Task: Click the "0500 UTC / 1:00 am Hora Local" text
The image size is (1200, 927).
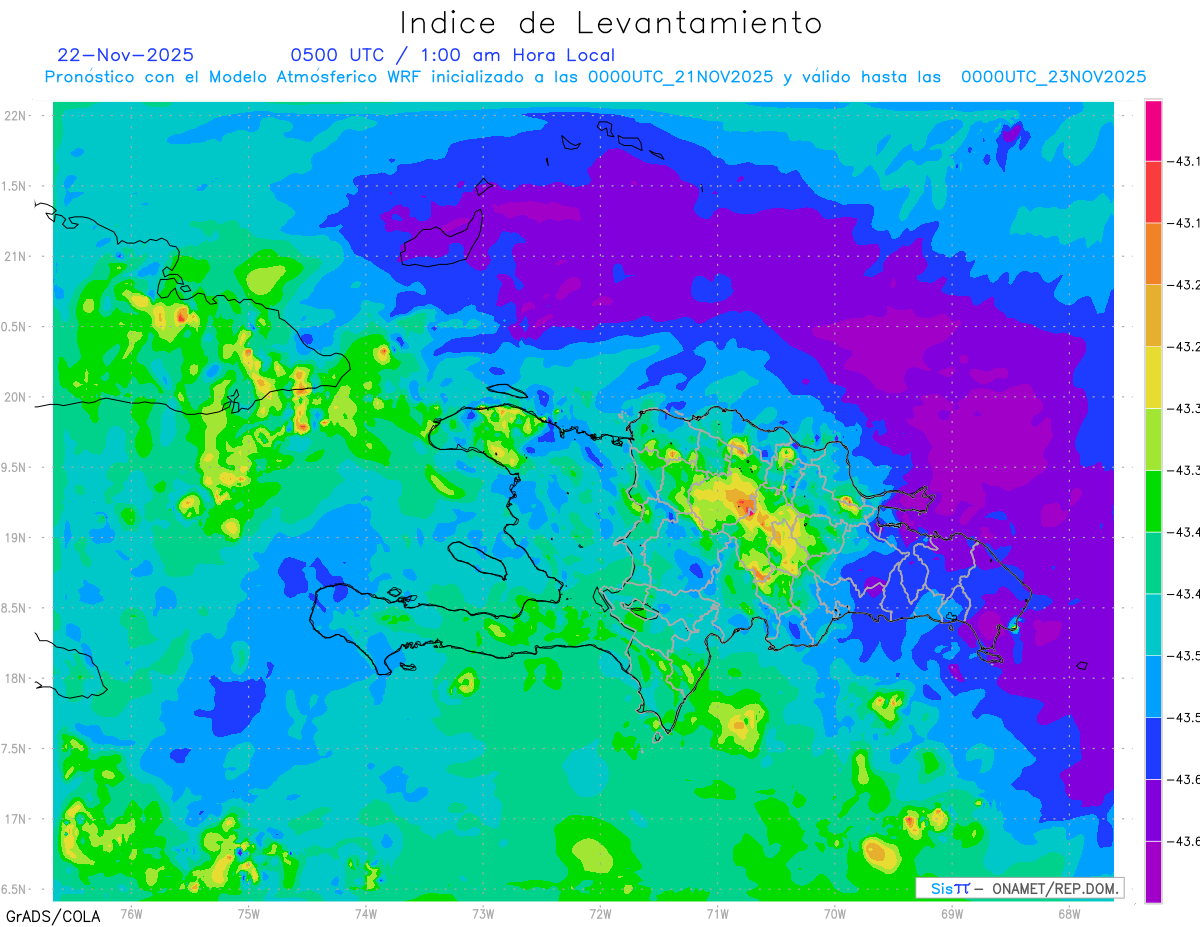Action: [x=453, y=55]
